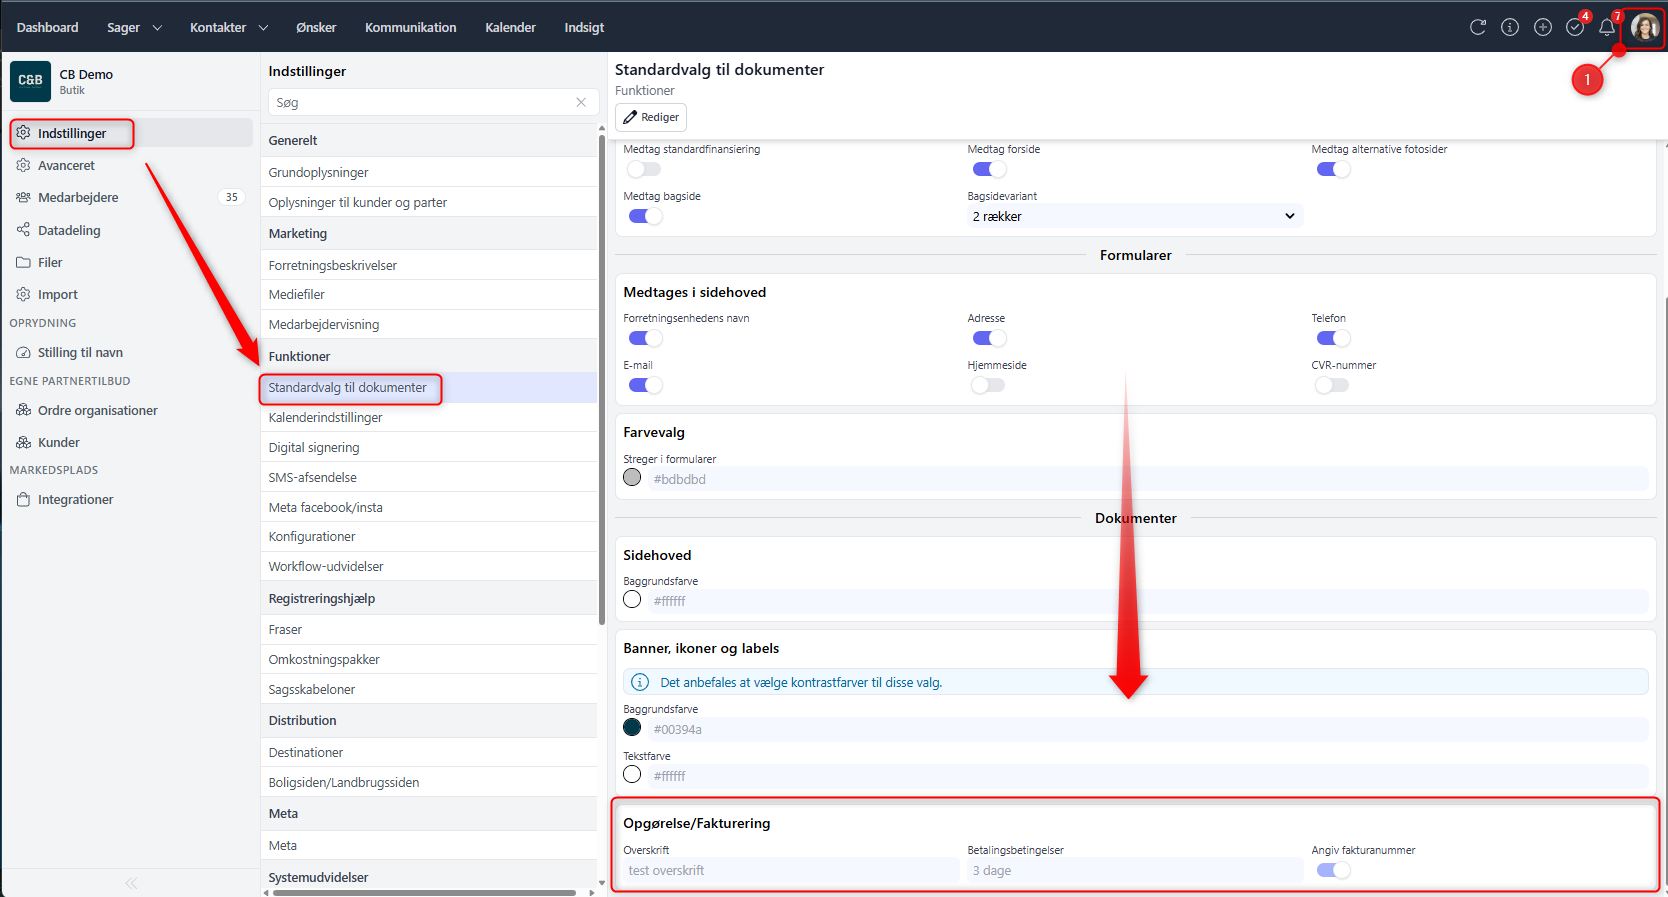Click the refresh icon in top bar
Viewport: 1668px width, 897px height.
[x=1477, y=27]
